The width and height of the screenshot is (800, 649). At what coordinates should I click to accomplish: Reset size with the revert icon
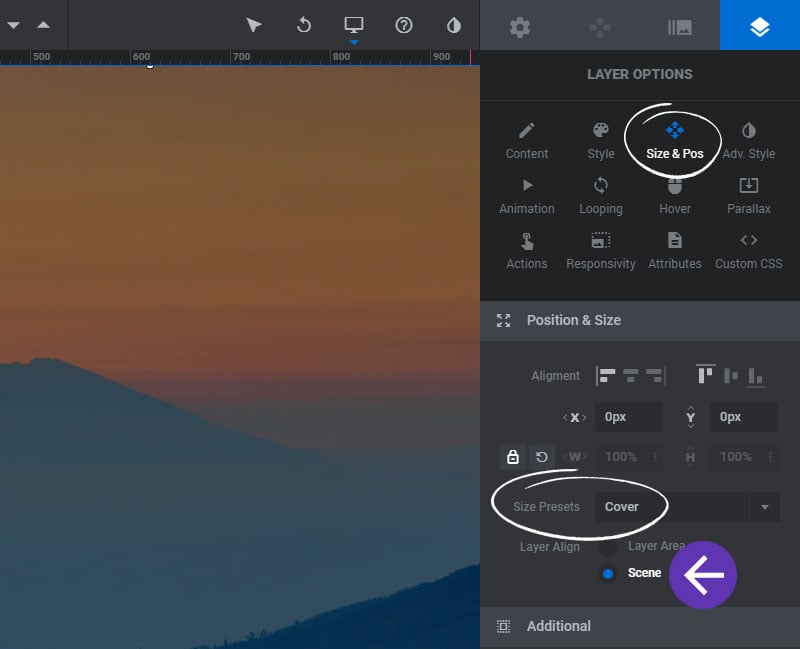(542, 457)
